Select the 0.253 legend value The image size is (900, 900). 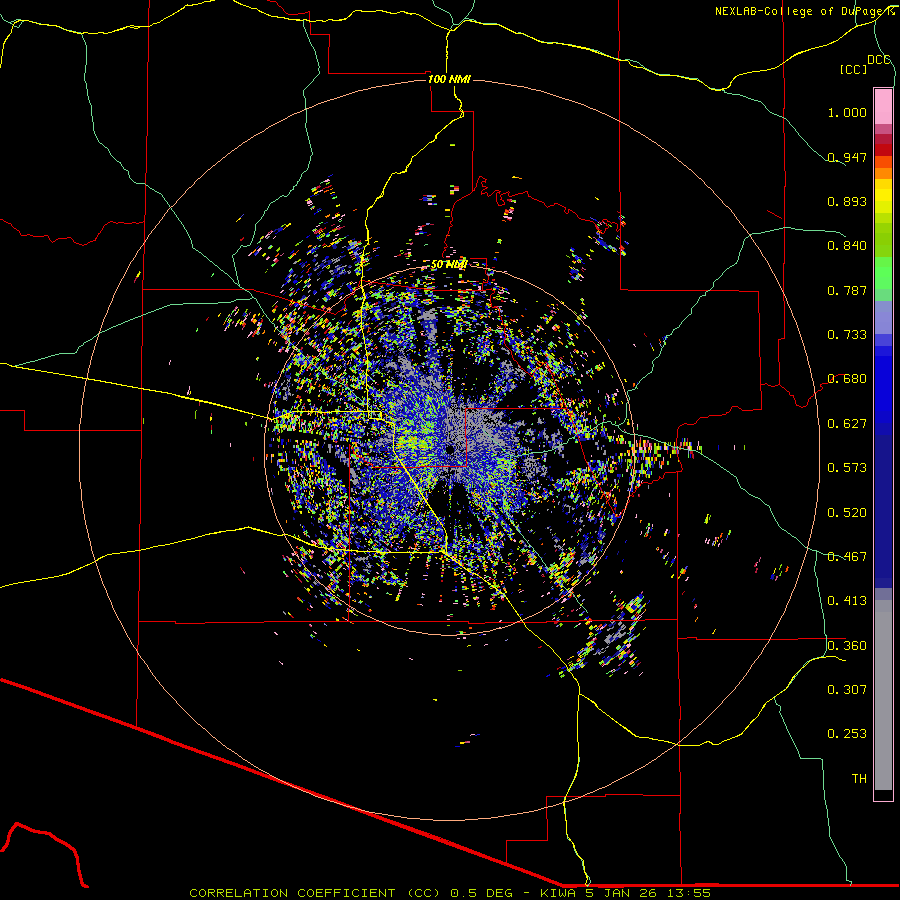pyautogui.click(x=847, y=734)
